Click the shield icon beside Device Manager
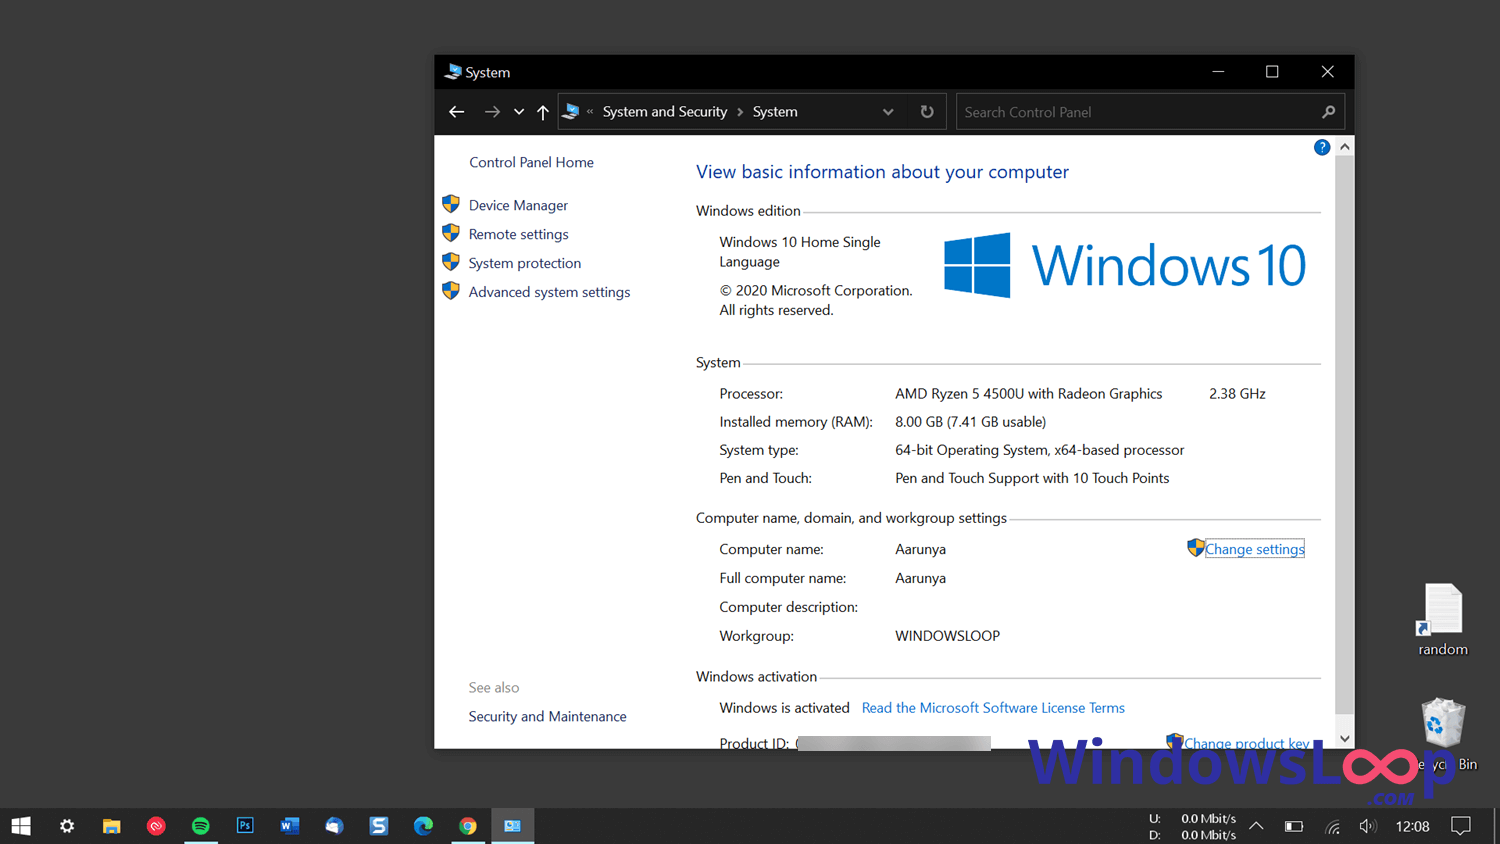The image size is (1500, 844). [451, 204]
